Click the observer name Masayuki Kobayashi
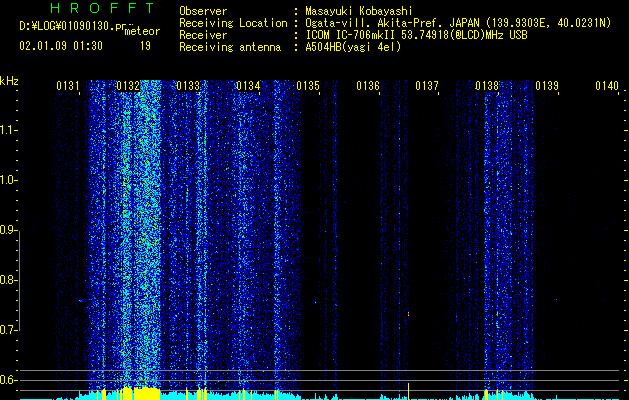Screen dimensions: 629x400 [x=359, y=11]
